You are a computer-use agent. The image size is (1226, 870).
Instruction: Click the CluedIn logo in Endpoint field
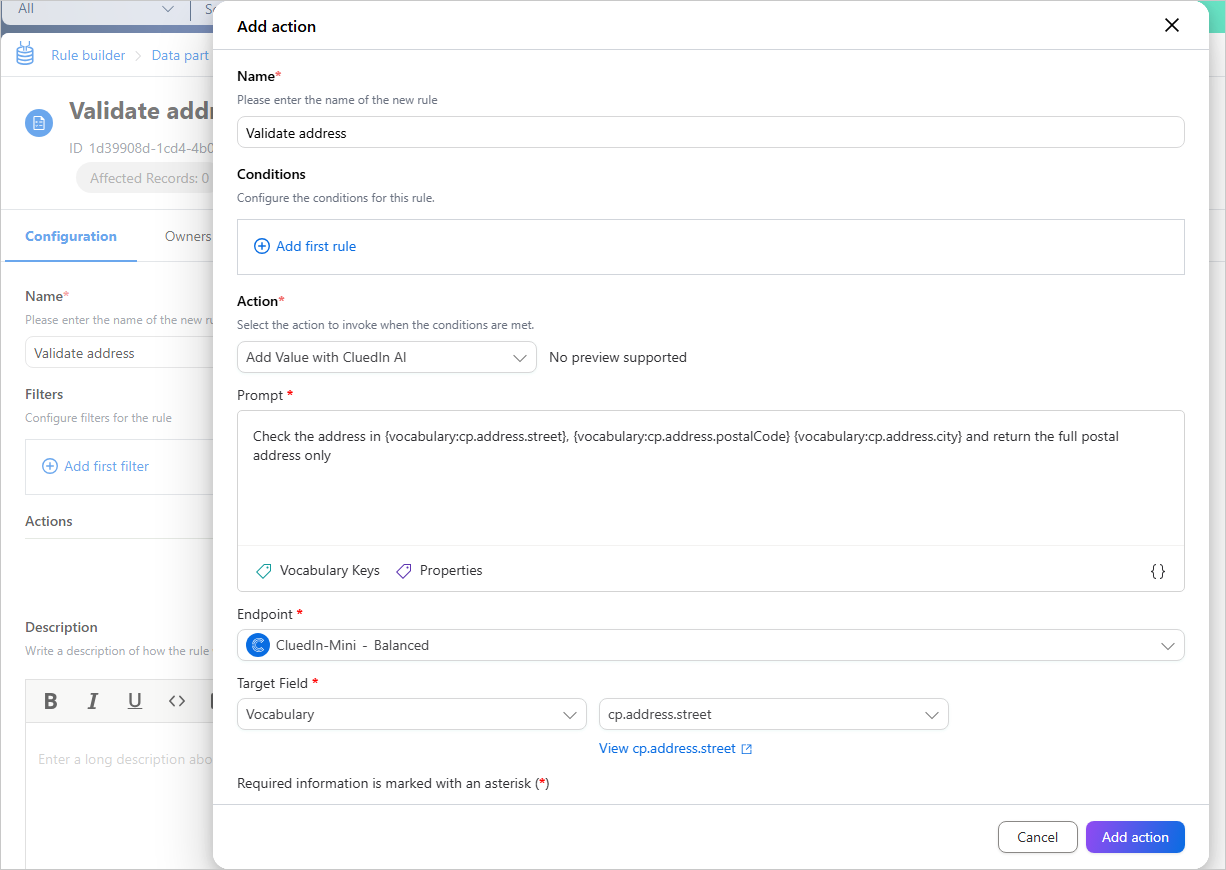click(x=258, y=645)
